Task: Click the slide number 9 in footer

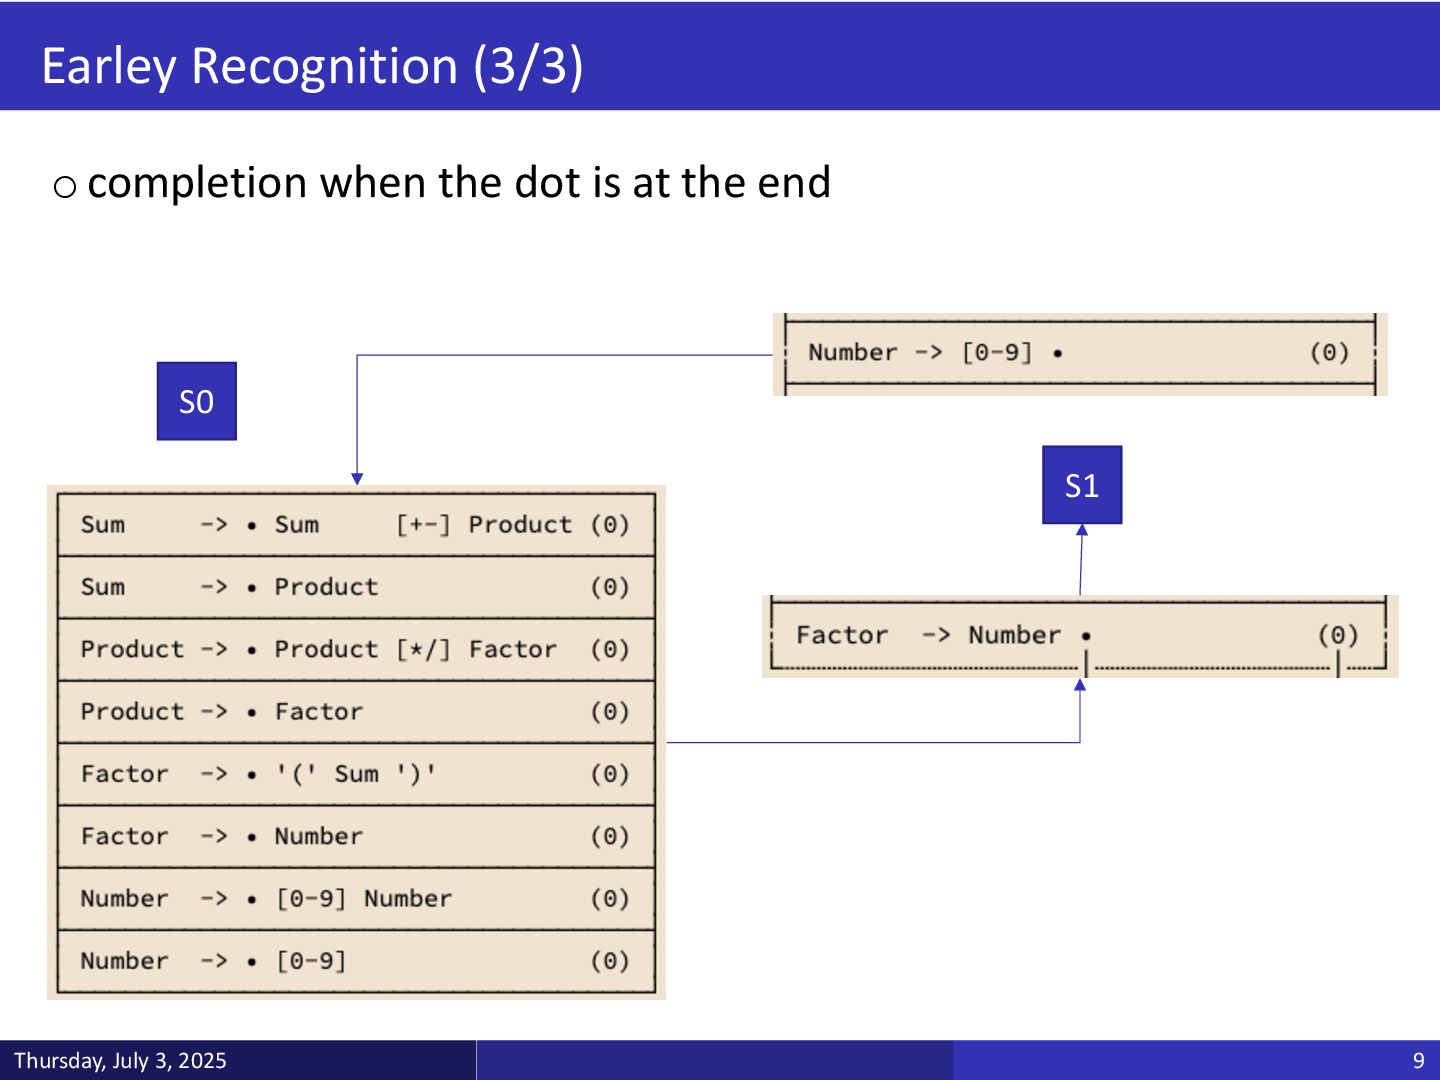Action: [1418, 1061]
